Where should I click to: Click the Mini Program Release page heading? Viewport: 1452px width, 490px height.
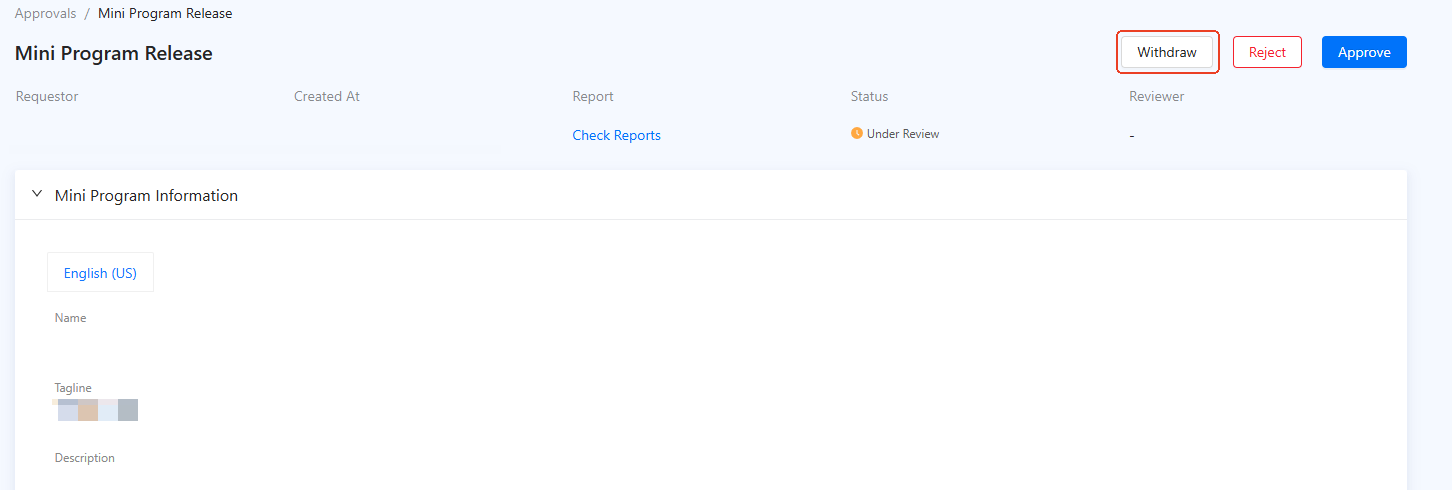(x=114, y=54)
